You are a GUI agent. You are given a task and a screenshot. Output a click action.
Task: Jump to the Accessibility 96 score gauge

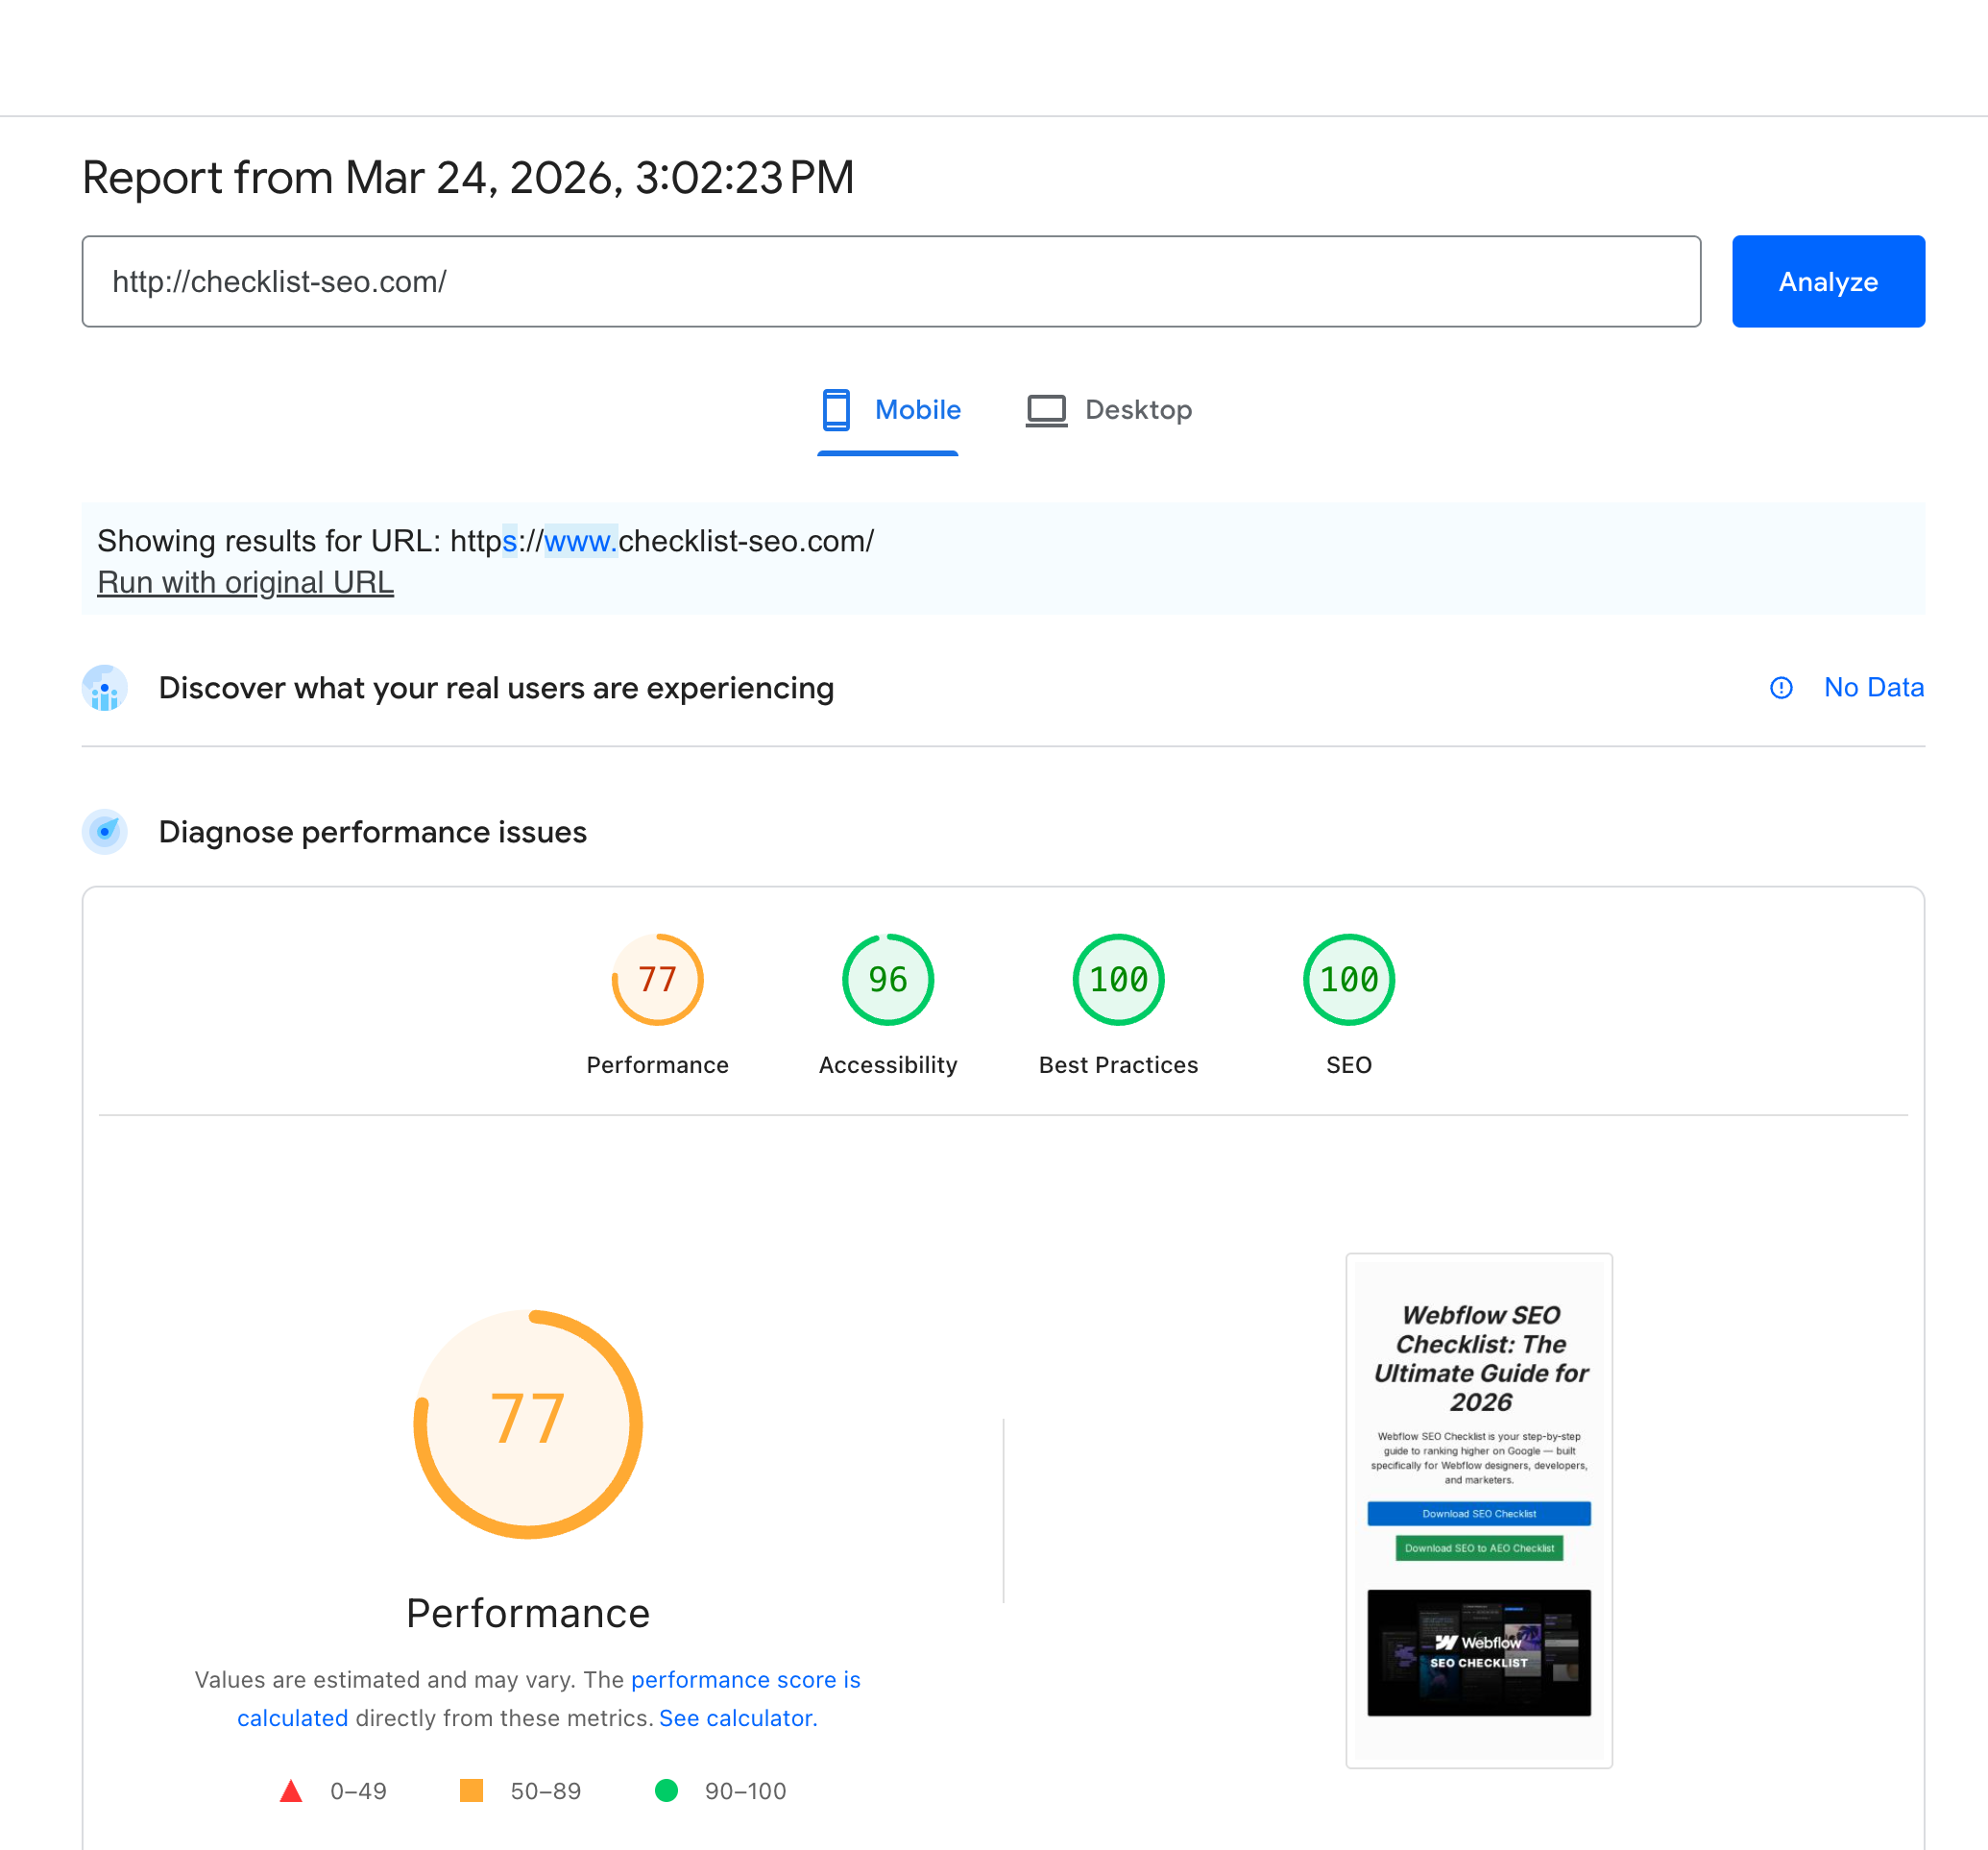pyautogui.click(x=887, y=980)
